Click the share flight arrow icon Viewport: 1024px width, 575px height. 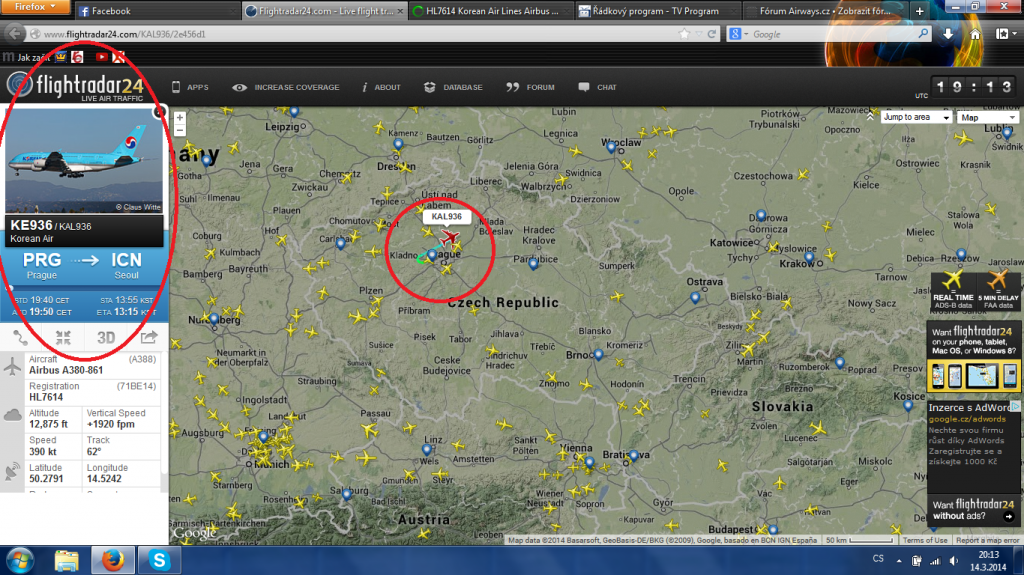pos(149,337)
